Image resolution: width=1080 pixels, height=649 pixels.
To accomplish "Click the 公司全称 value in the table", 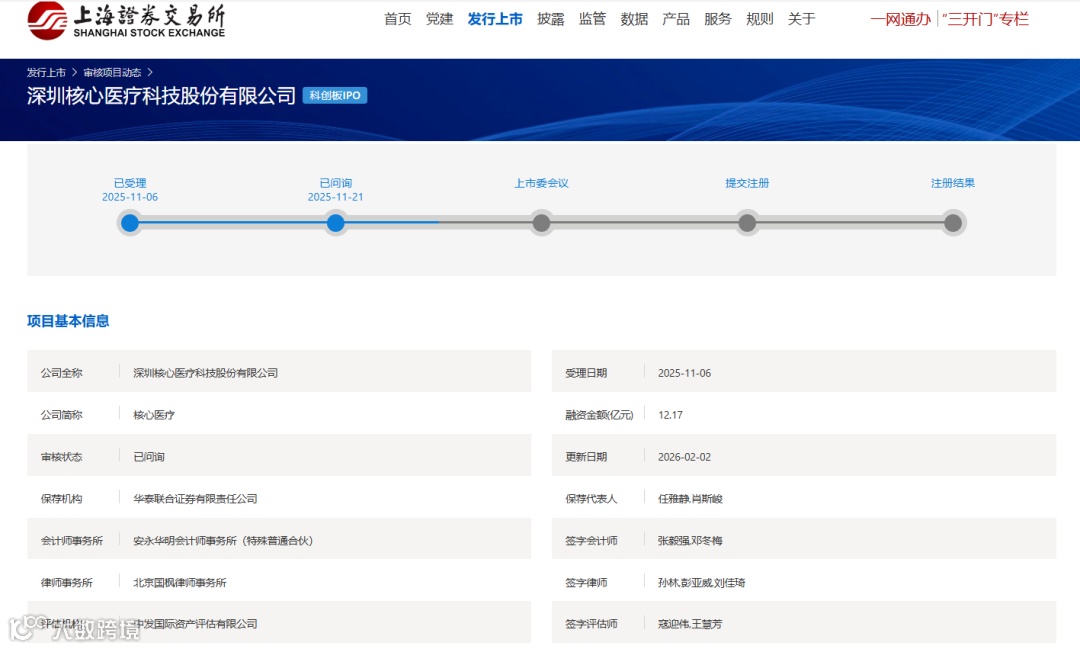I will point(205,373).
